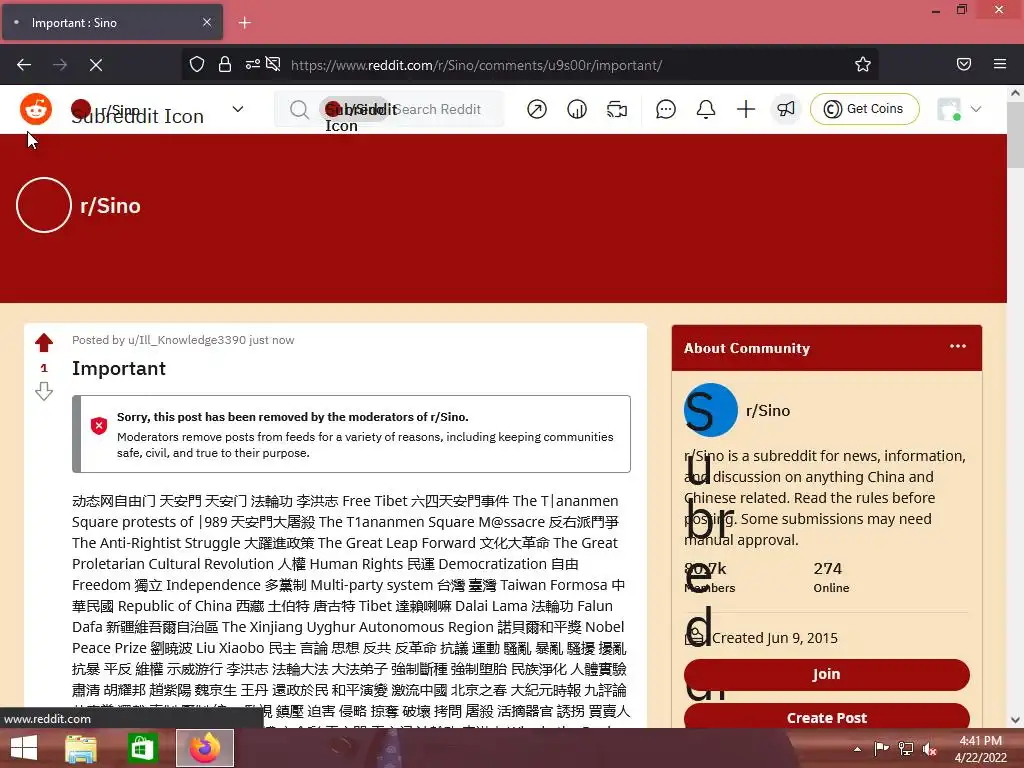Viewport: 1024px width, 768px height.
Task: Open Microsoft Store from taskbar
Action: click(x=142, y=748)
